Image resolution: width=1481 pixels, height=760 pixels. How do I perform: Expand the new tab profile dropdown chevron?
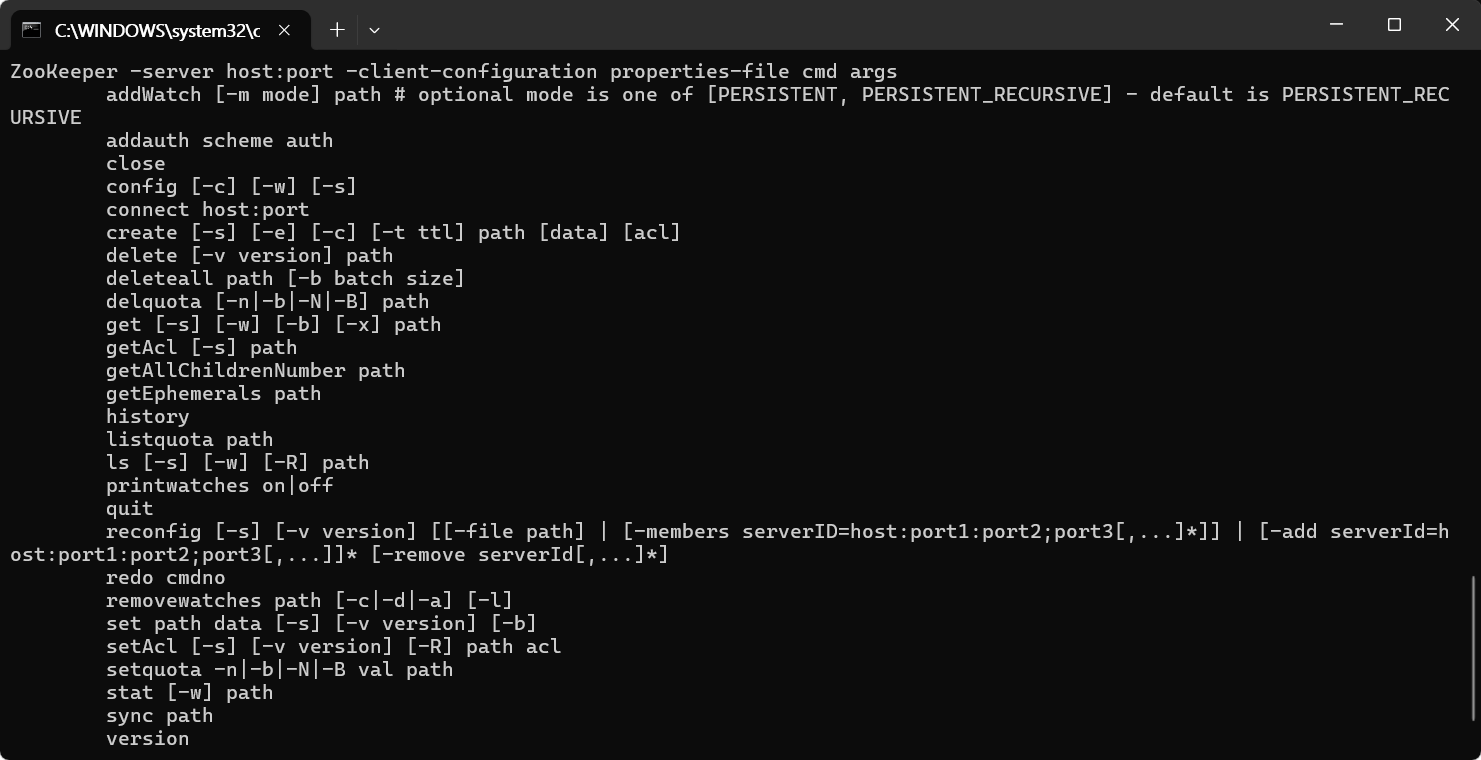coord(374,30)
